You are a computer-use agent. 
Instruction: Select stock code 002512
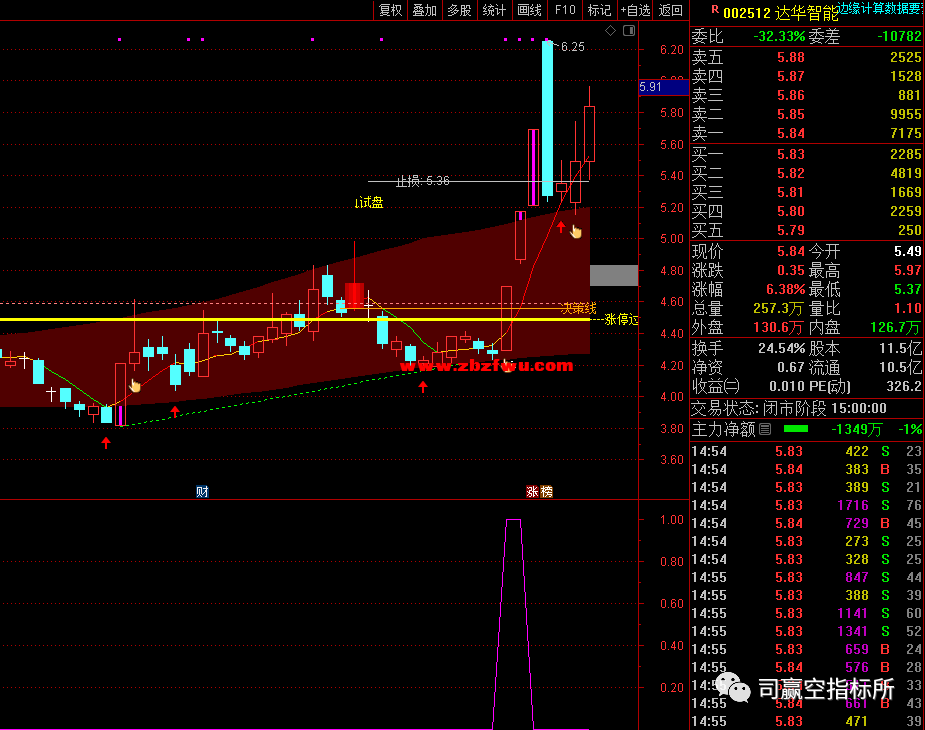747,13
